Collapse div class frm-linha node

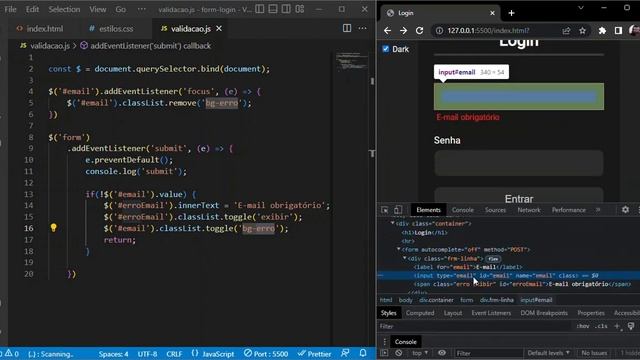click(x=405, y=258)
